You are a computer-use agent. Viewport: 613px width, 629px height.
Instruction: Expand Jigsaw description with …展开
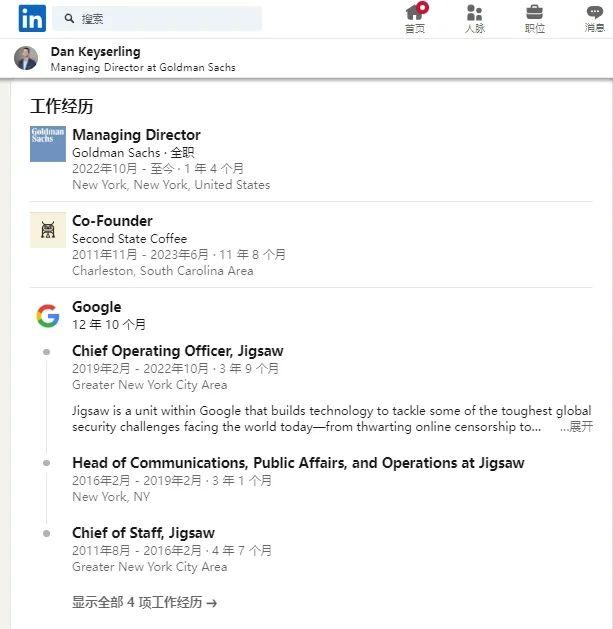pos(577,426)
